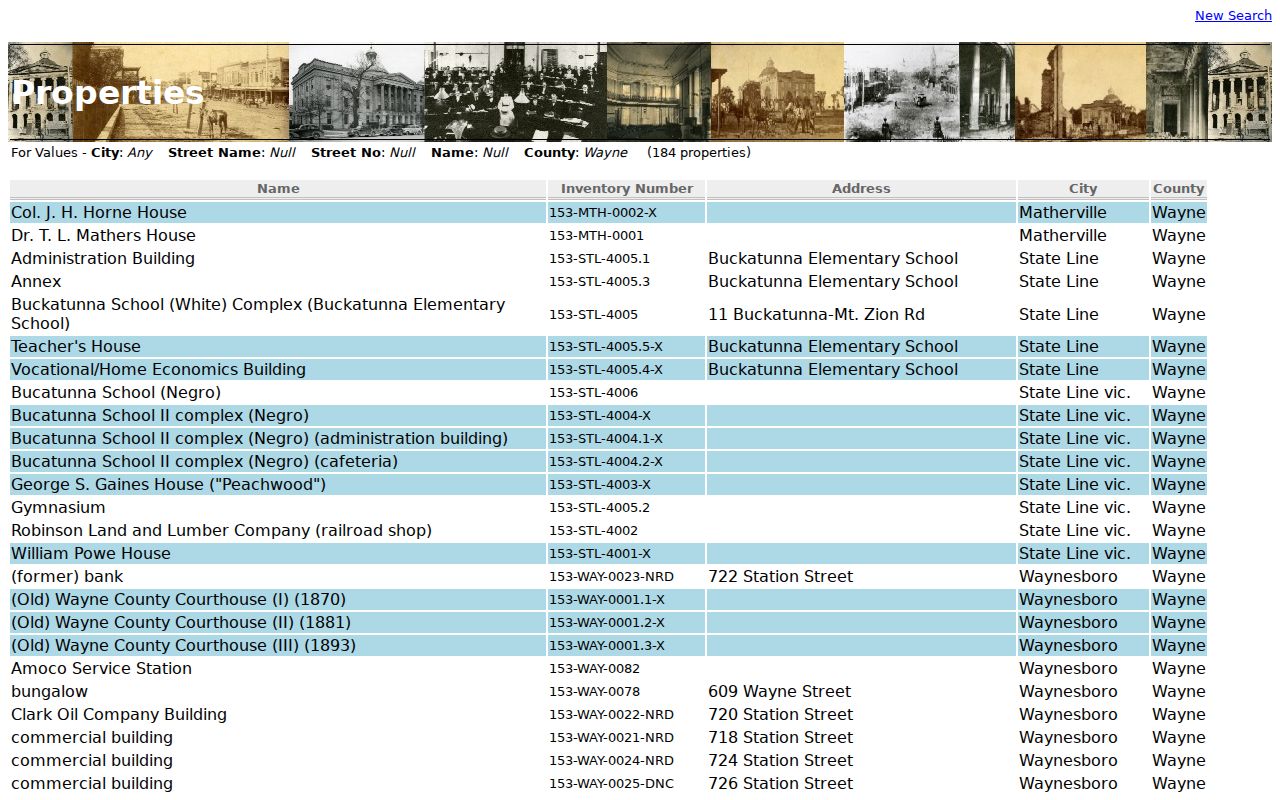Click William Powe House name

[x=91, y=553]
